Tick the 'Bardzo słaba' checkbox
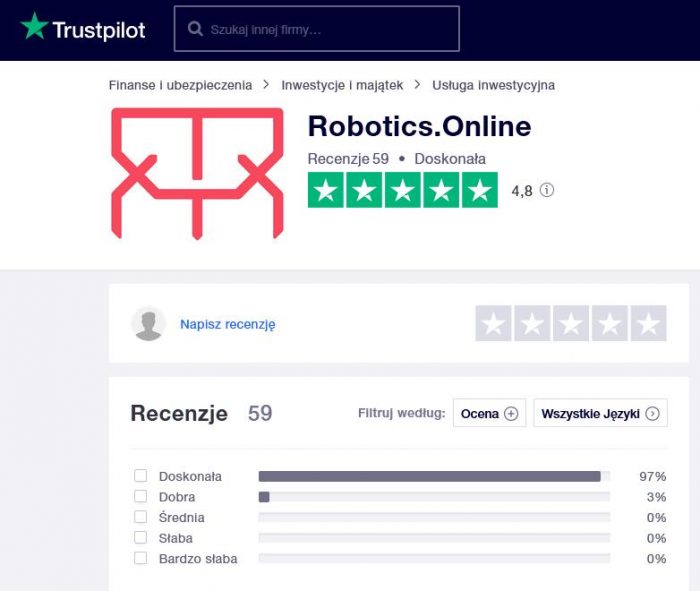This screenshot has height=591, width=700. (141, 558)
